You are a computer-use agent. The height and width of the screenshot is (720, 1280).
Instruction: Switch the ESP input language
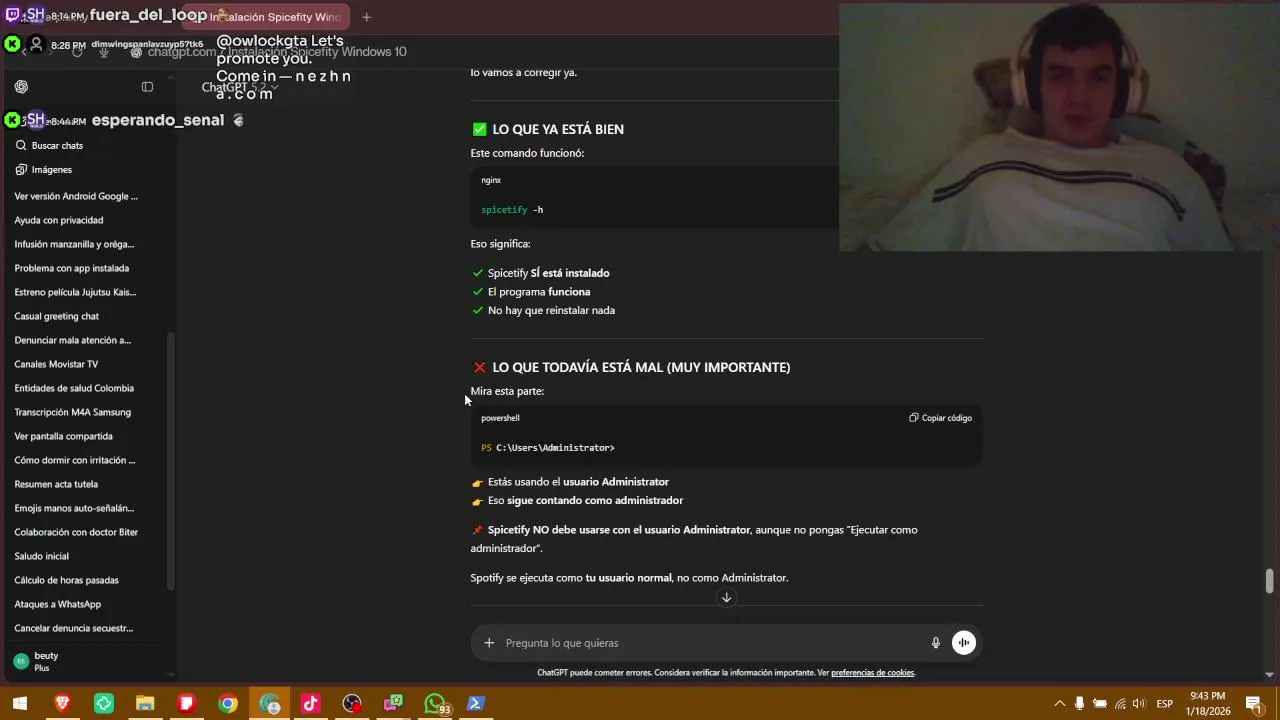point(1165,704)
